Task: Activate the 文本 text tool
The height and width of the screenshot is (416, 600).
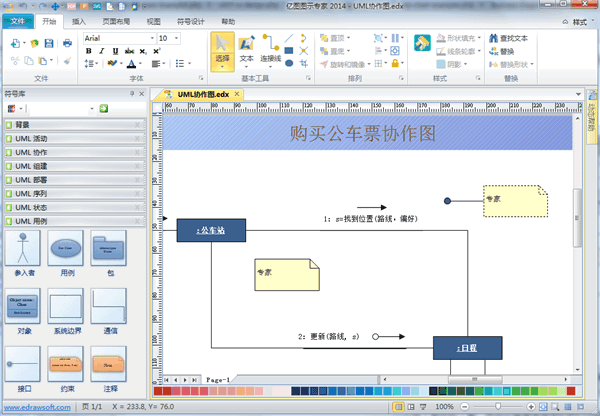Action: (x=246, y=52)
